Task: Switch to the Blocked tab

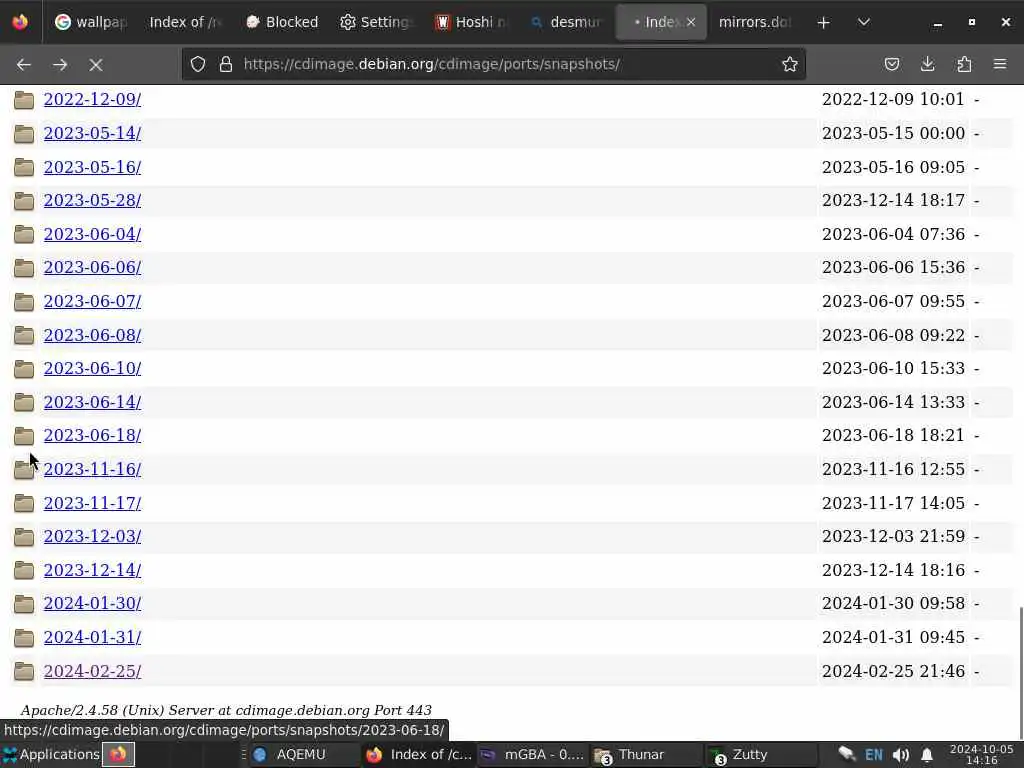Action: click(281, 22)
